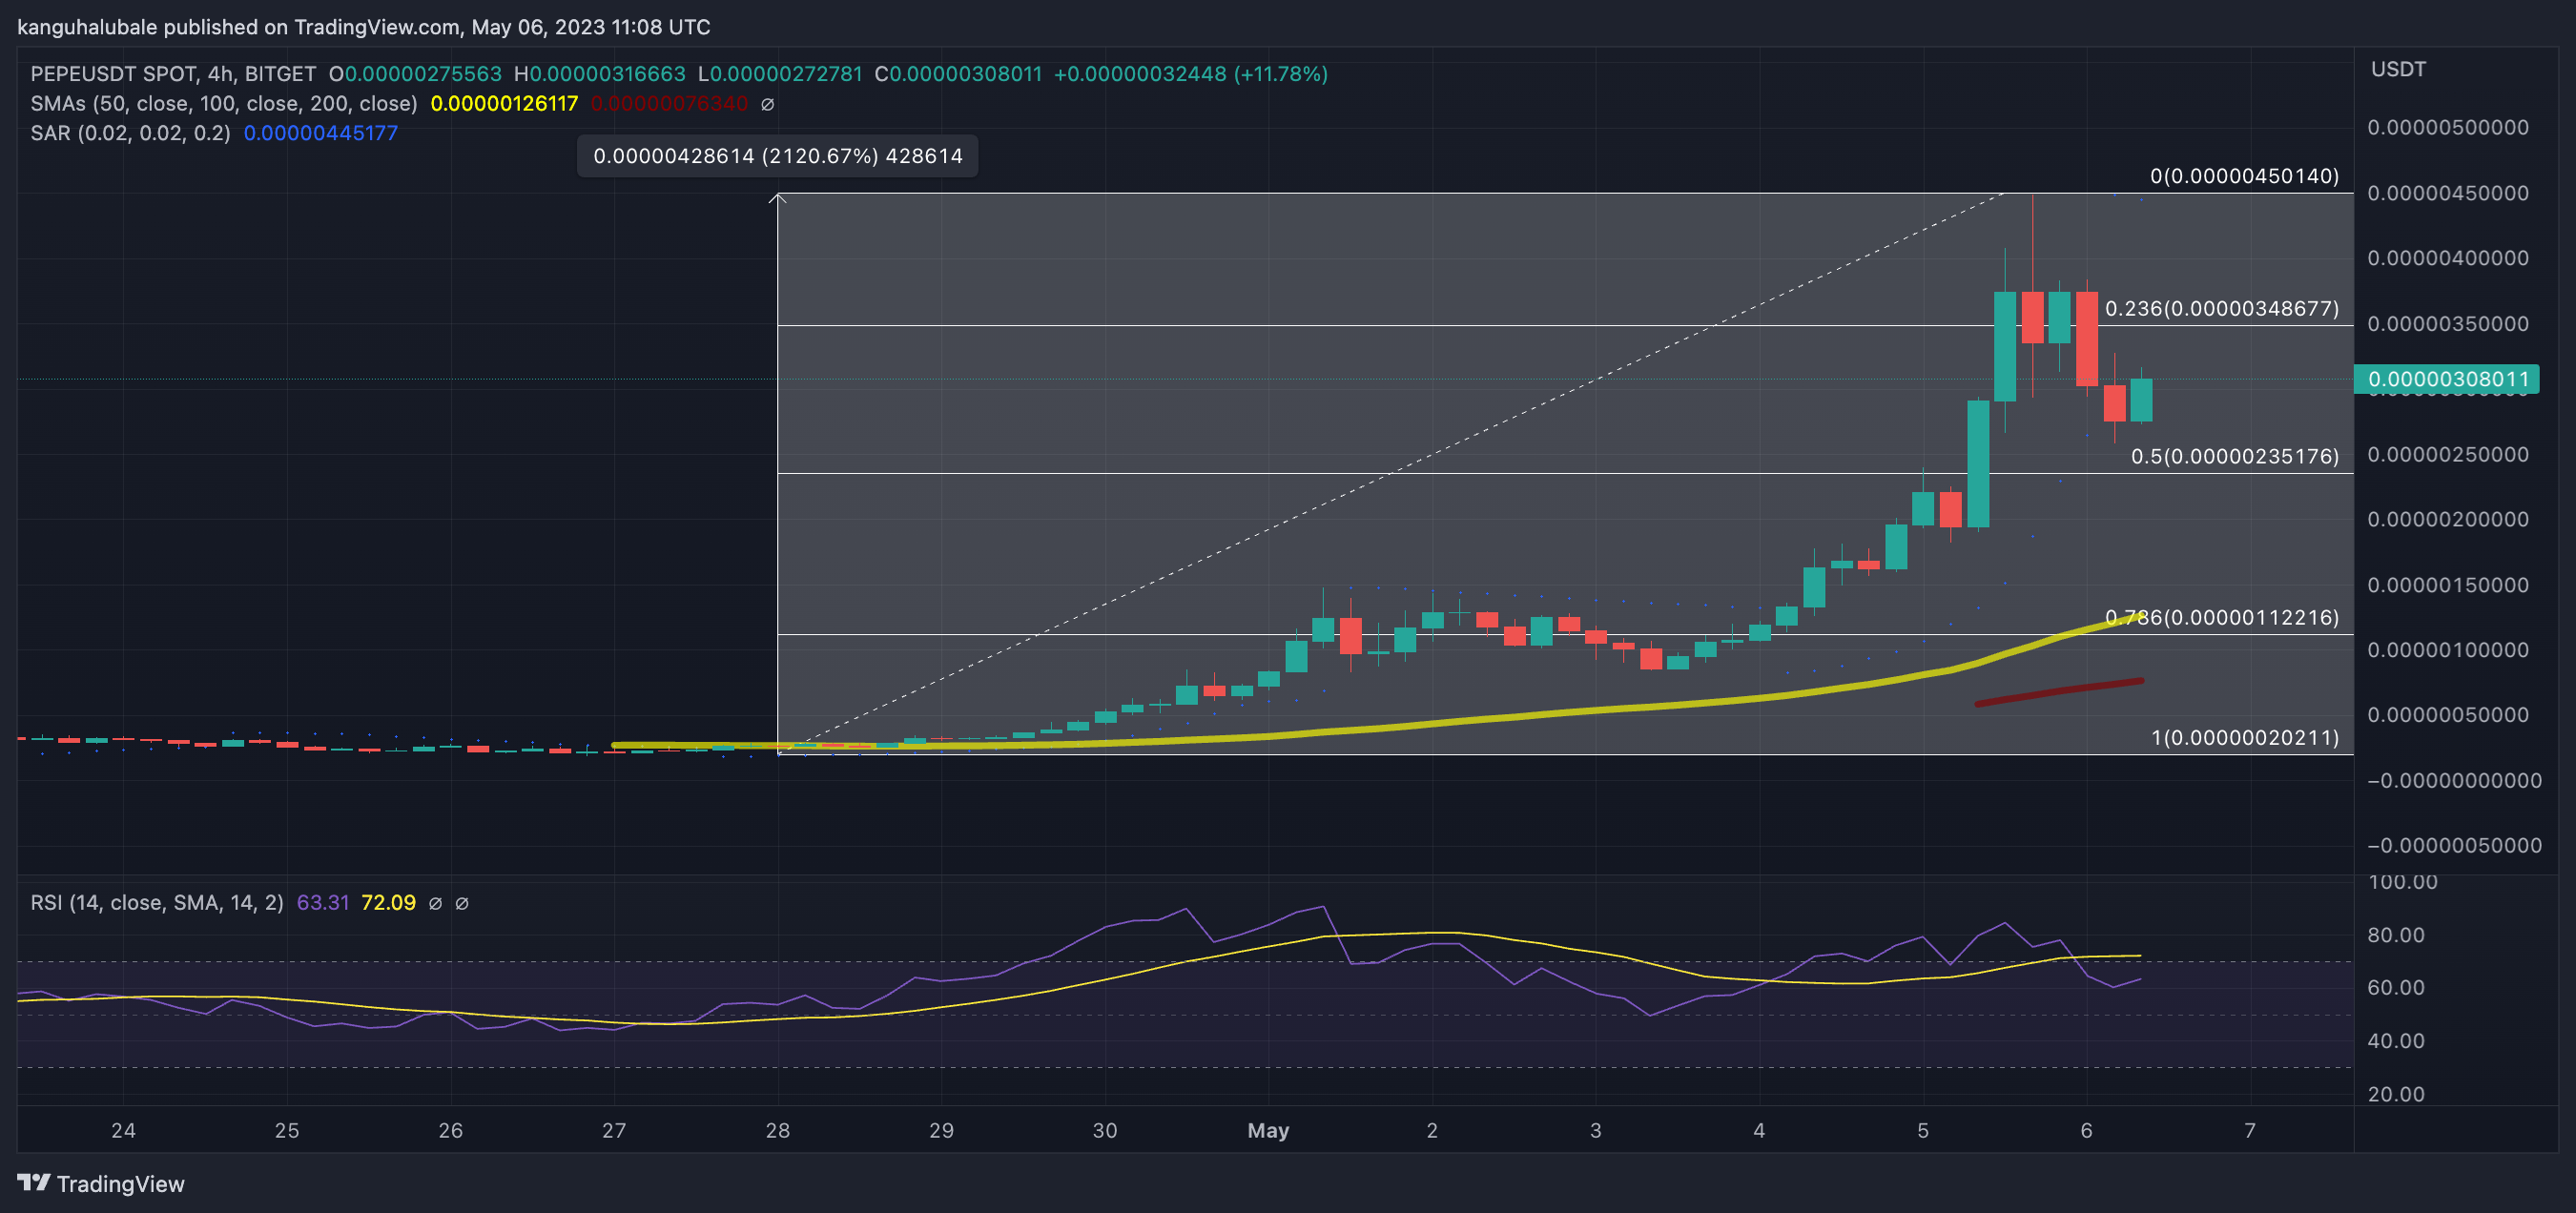Click the yellow SMA value 0.00000126117

pyautogui.click(x=504, y=104)
